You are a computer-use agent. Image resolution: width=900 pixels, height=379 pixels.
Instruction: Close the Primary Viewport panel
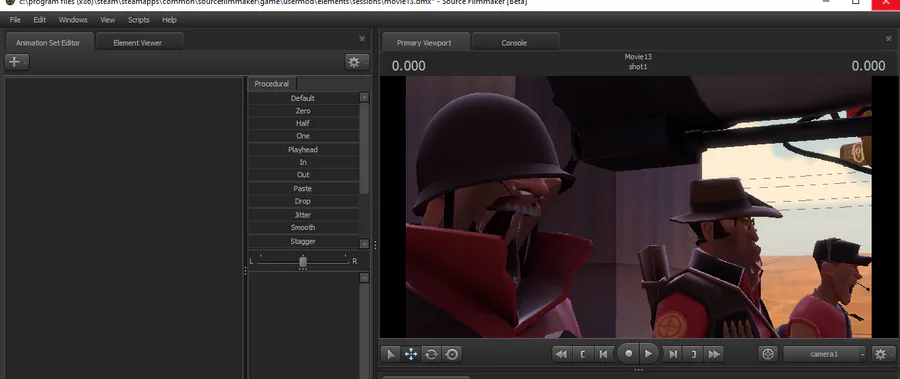[889, 39]
